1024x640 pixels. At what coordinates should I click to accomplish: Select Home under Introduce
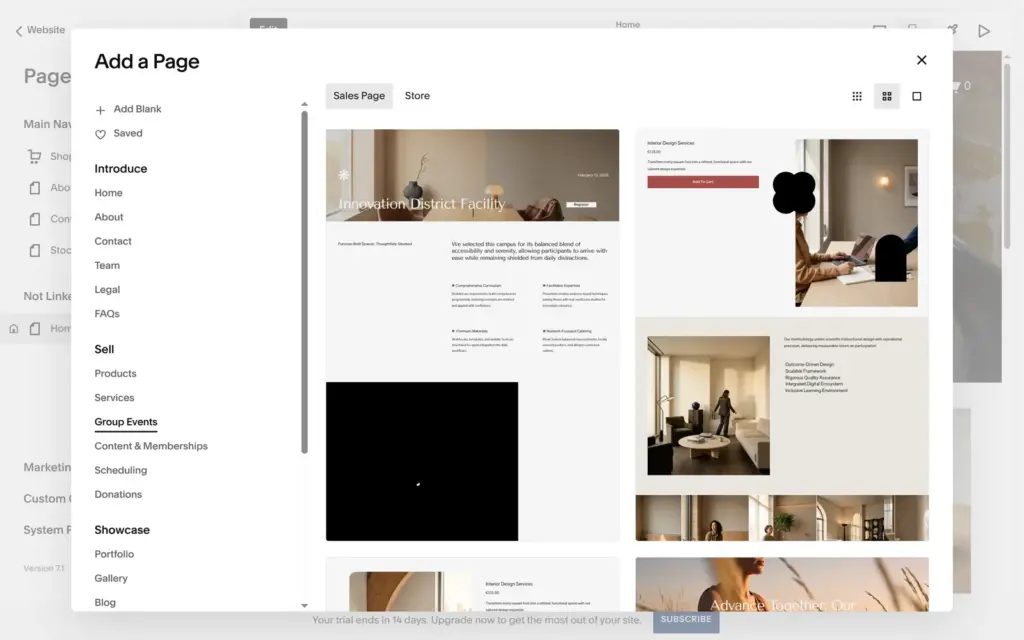(x=108, y=193)
